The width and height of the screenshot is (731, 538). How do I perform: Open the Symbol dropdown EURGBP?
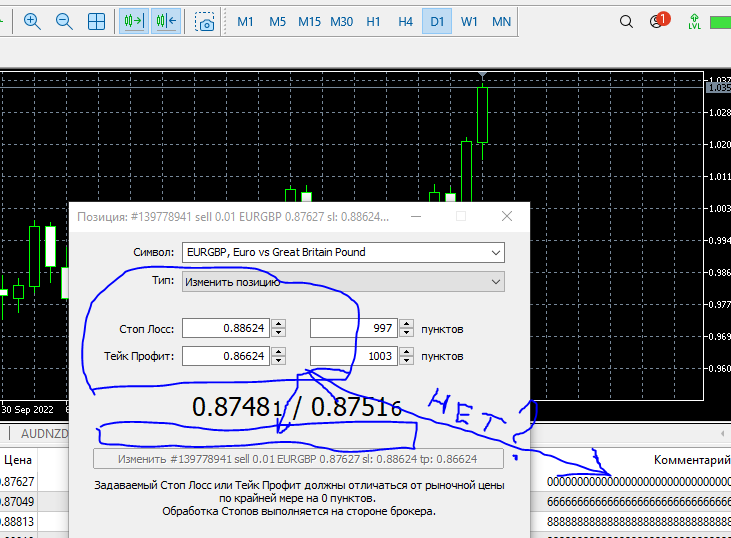coord(343,252)
